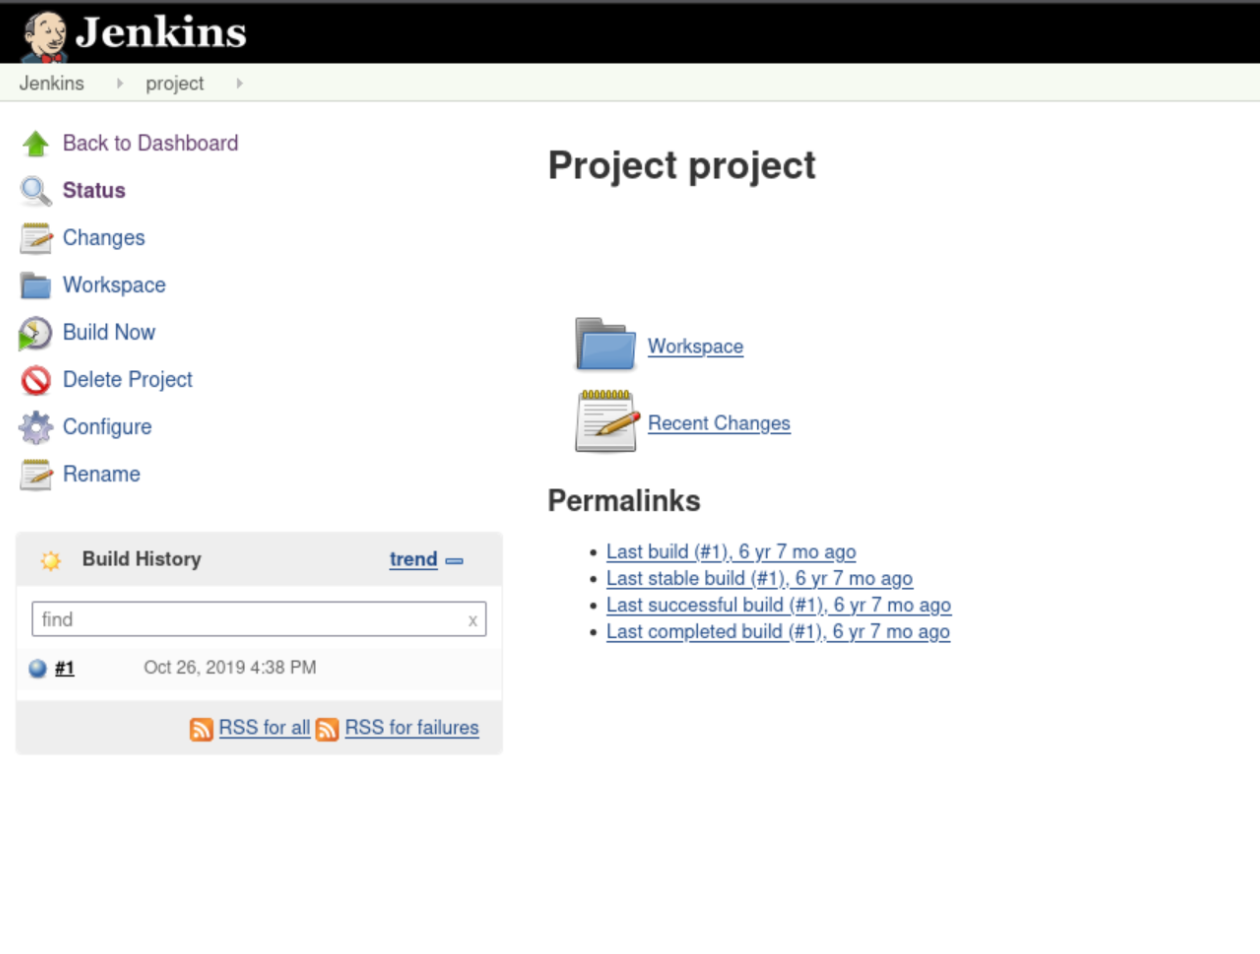
Task: Click the magnifying glass Status icon
Action: coord(36,191)
